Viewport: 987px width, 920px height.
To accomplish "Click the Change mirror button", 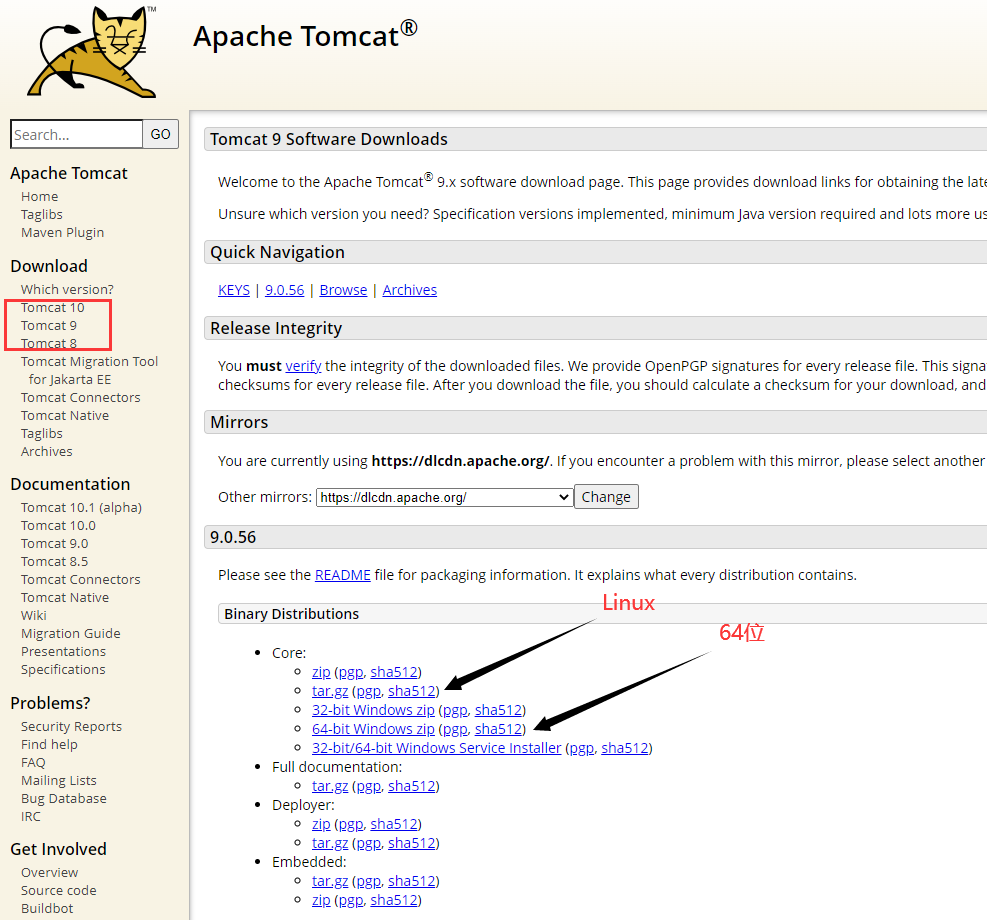I will pyautogui.click(x=606, y=497).
